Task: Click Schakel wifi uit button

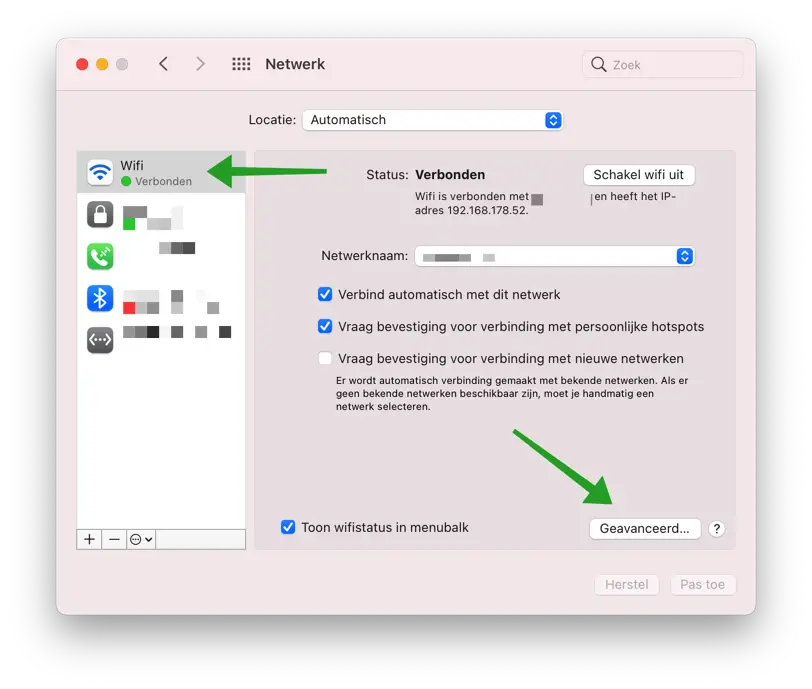Action: tap(639, 175)
